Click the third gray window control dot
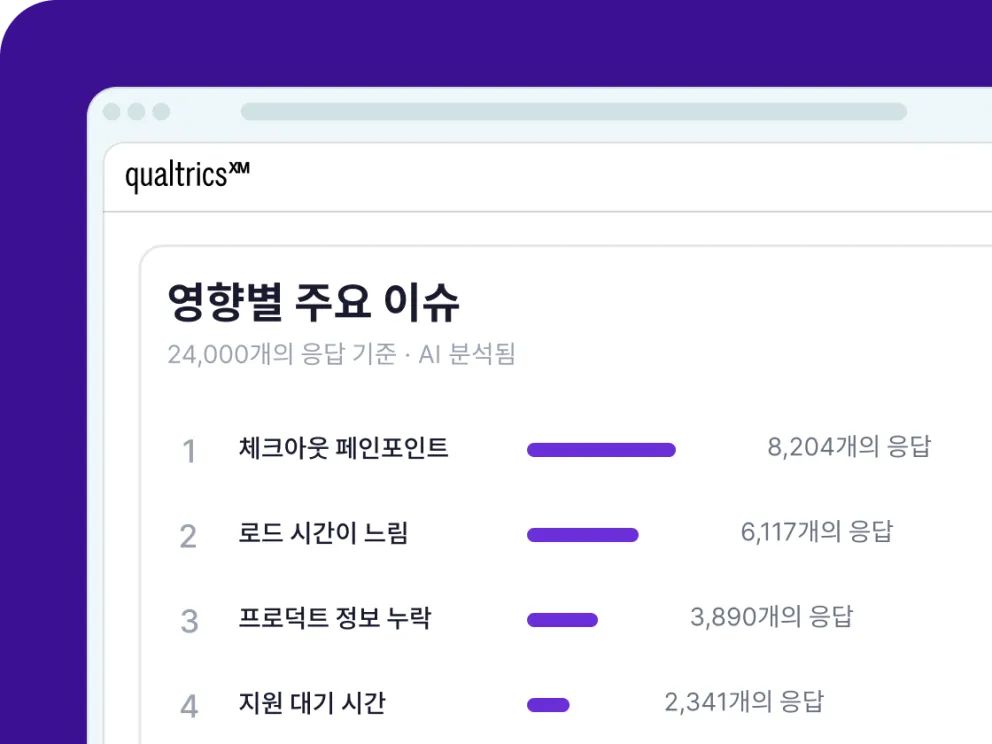 click(161, 111)
